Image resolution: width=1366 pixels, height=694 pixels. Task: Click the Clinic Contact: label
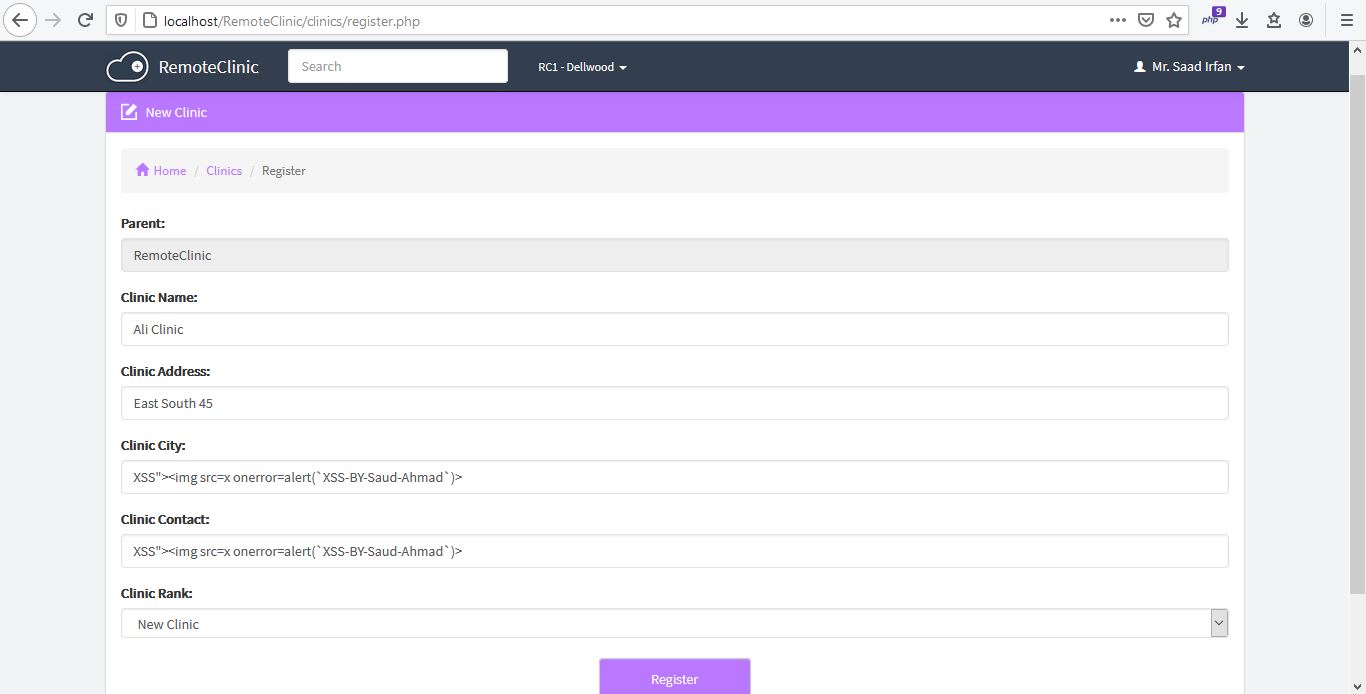165,519
